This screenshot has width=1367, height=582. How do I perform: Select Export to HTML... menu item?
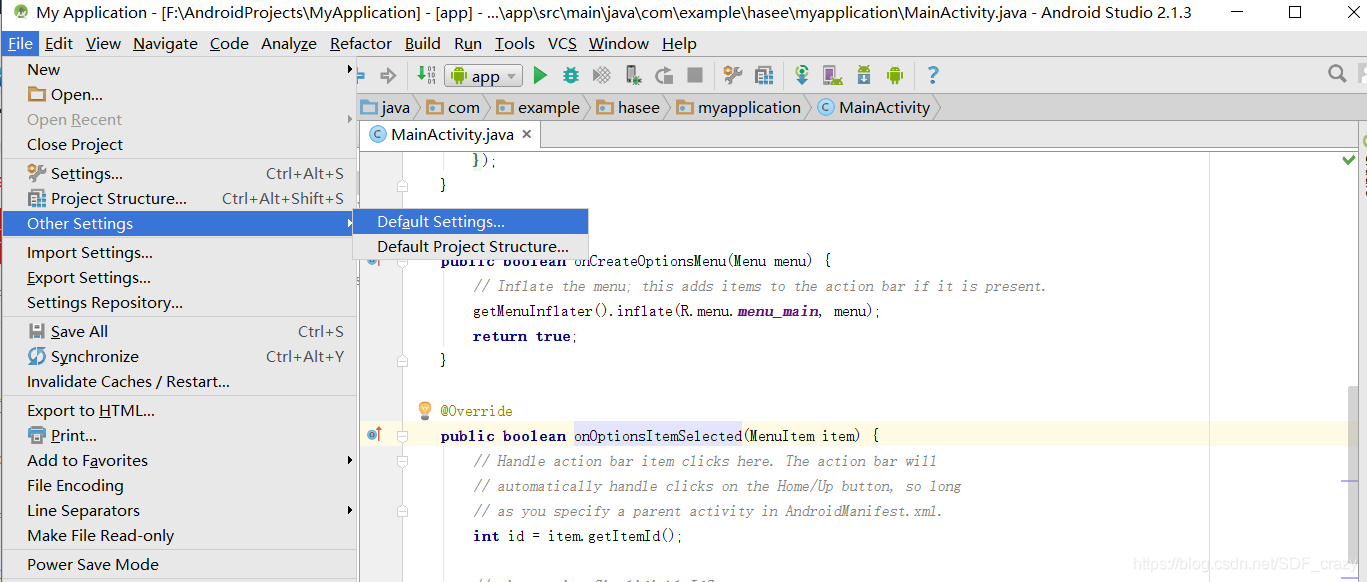pyautogui.click(x=180, y=411)
